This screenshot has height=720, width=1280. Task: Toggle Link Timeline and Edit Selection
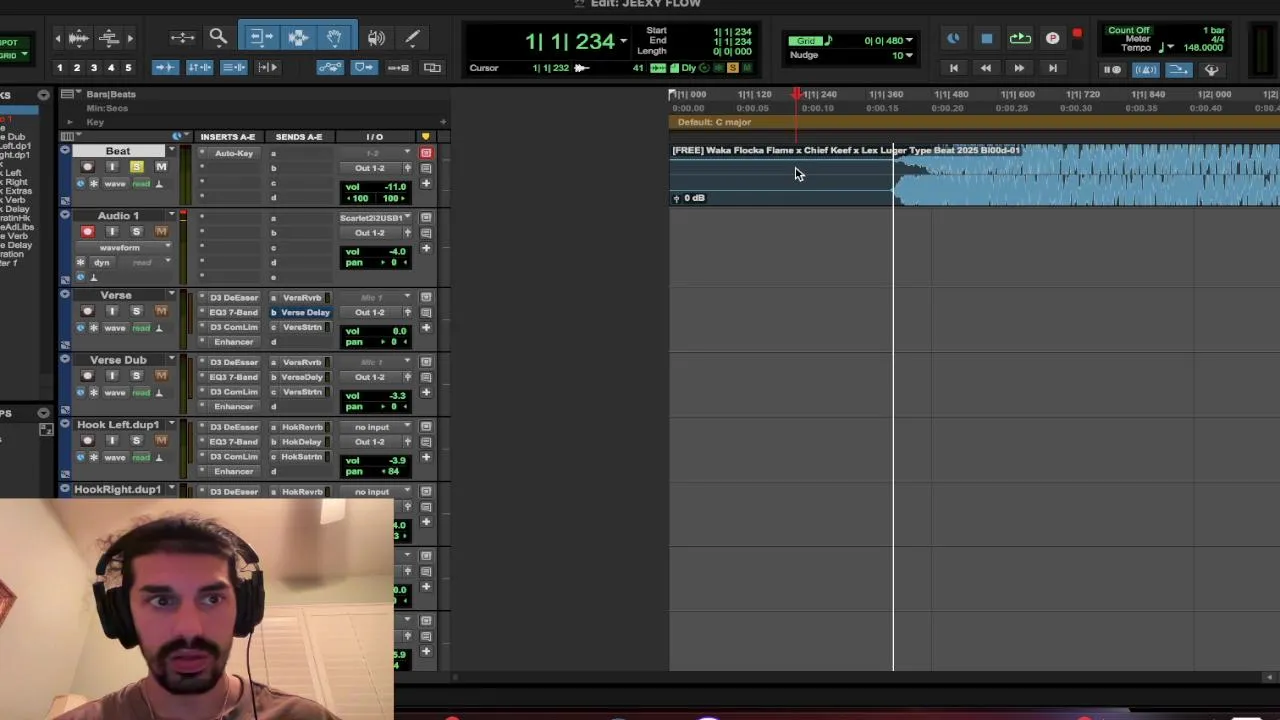[x=199, y=67]
